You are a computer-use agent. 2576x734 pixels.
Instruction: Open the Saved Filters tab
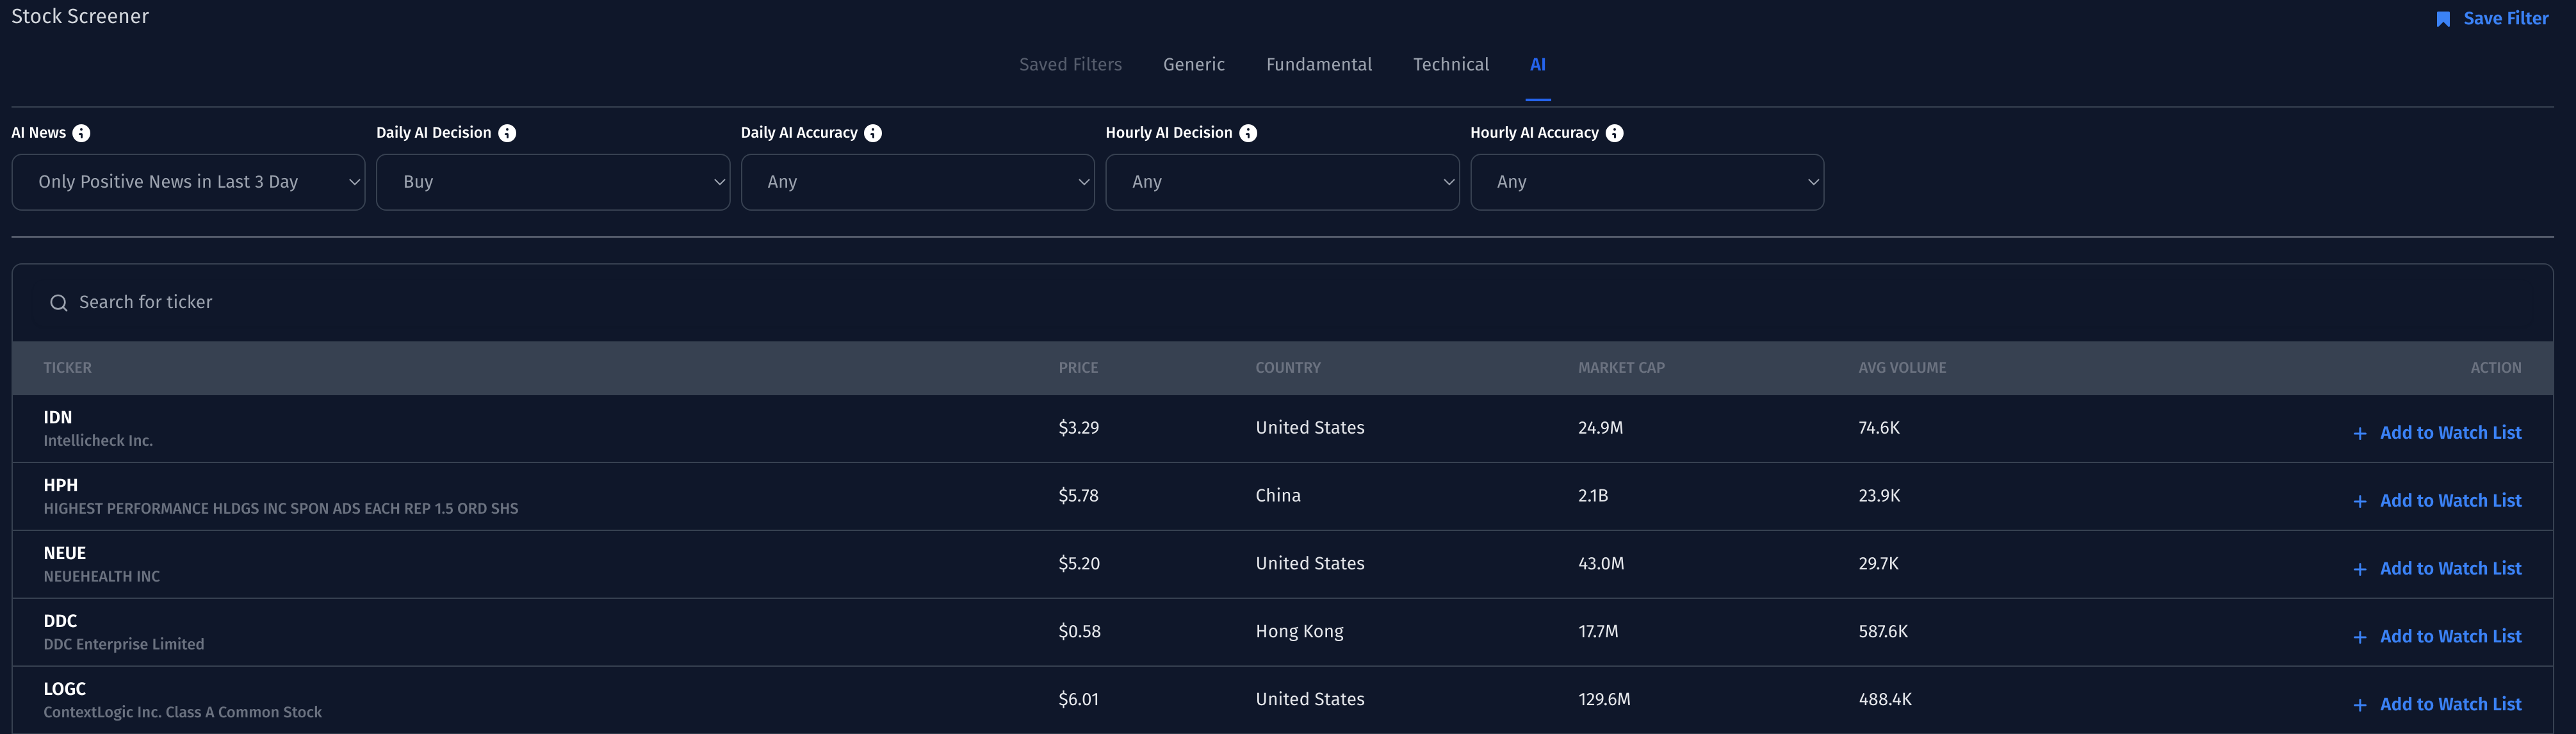[x=1070, y=65]
